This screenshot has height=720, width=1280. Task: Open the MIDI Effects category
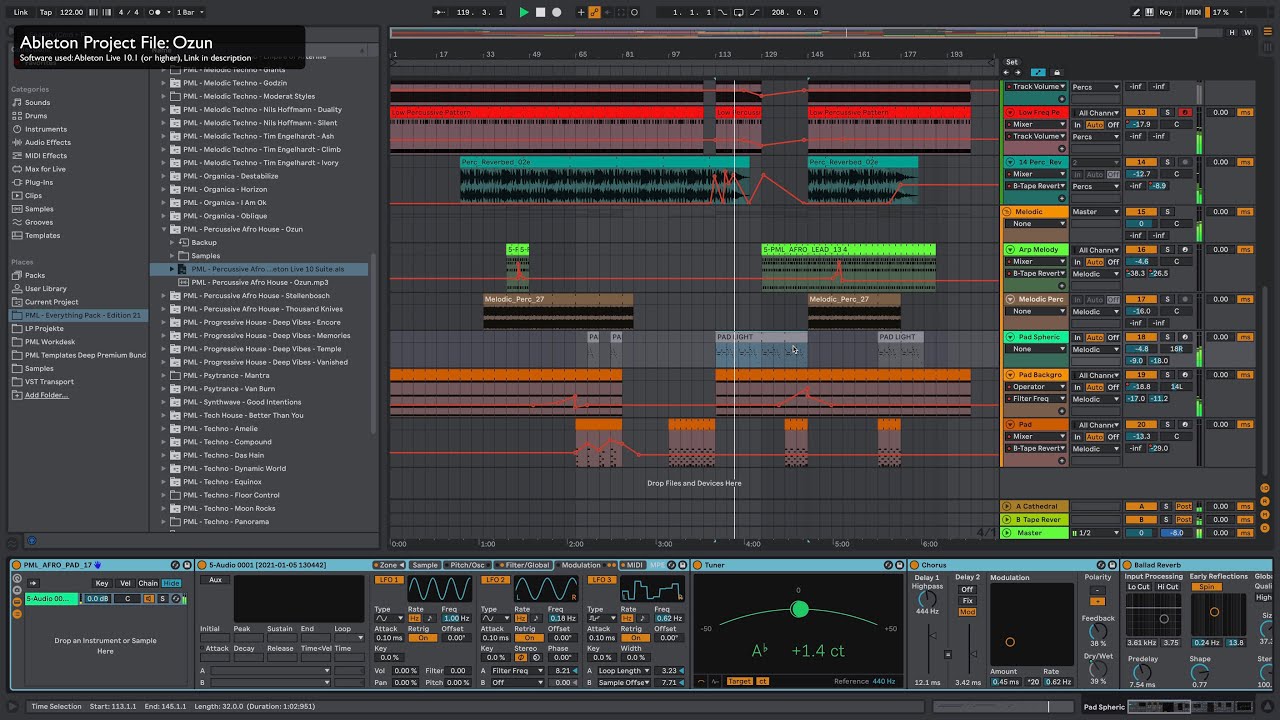click(x=46, y=156)
